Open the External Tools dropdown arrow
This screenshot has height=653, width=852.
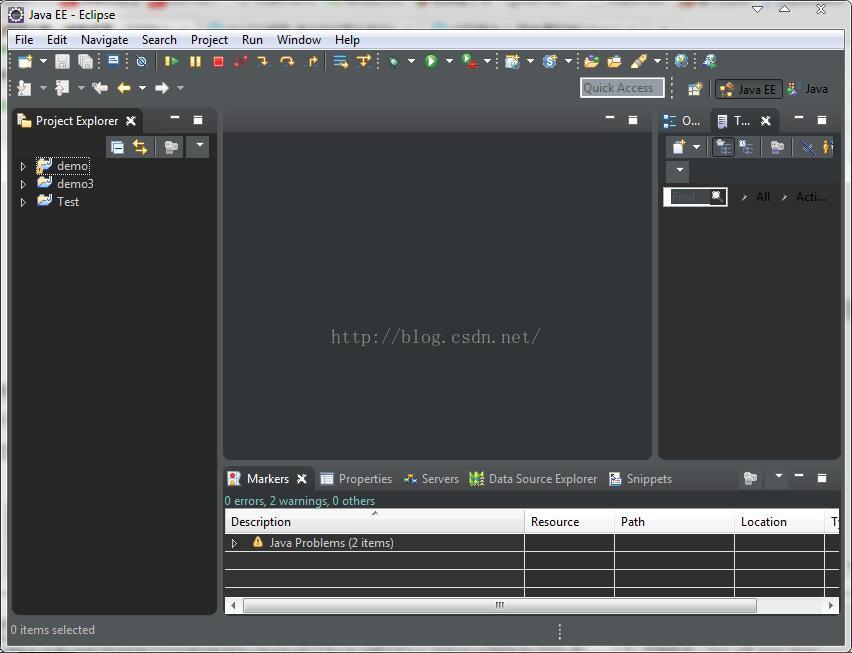(487, 61)
